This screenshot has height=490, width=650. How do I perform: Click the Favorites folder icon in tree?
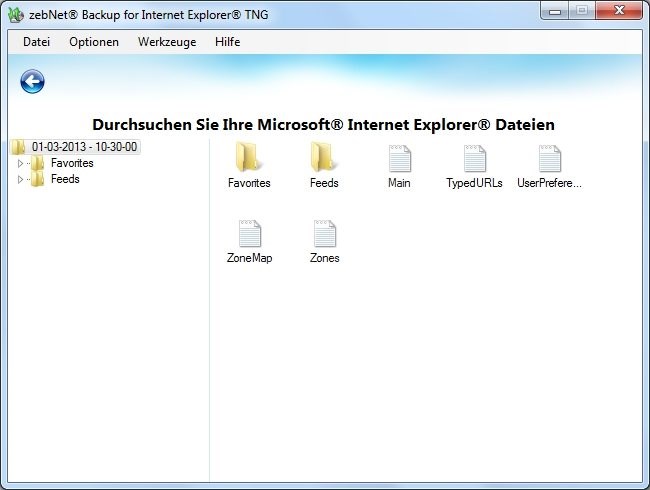[x=38, y=163]
